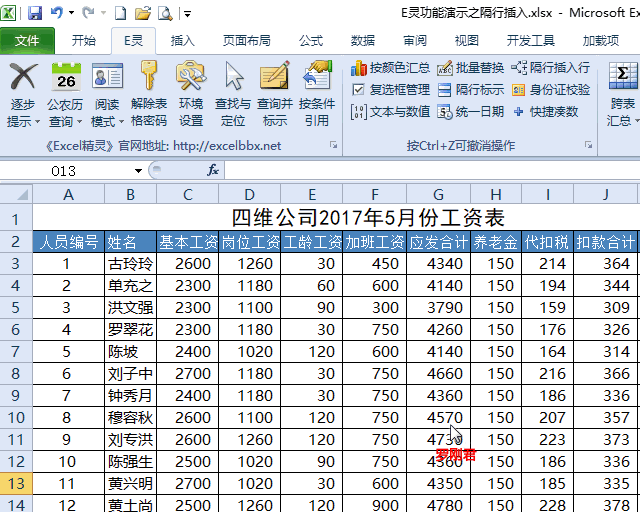Click the Open folder icon

point(143,13)
